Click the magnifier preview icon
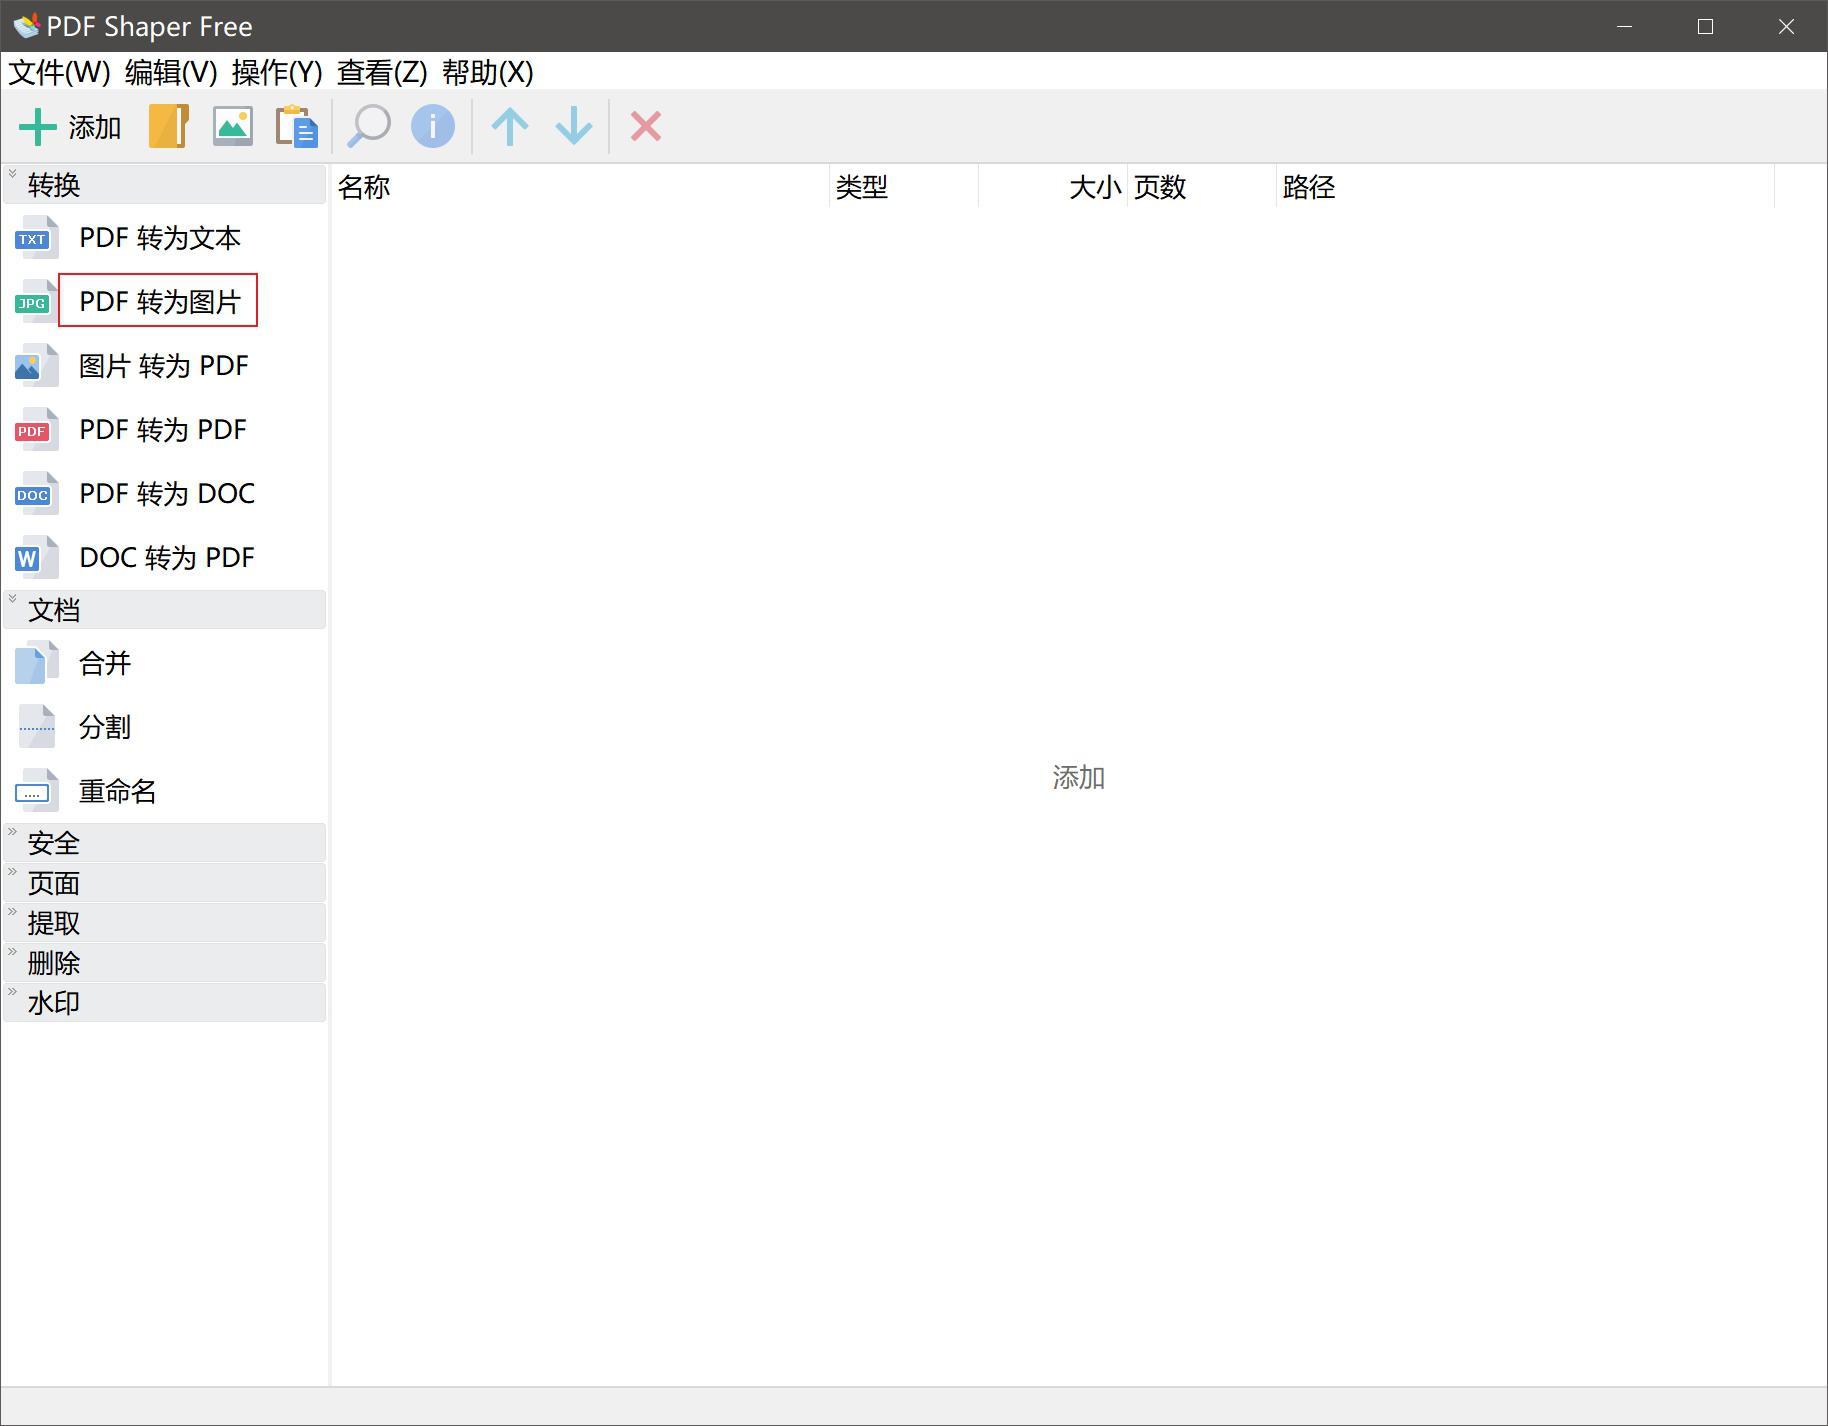Viewport: 1828px width, 1426px height. (x=368, y=126)
